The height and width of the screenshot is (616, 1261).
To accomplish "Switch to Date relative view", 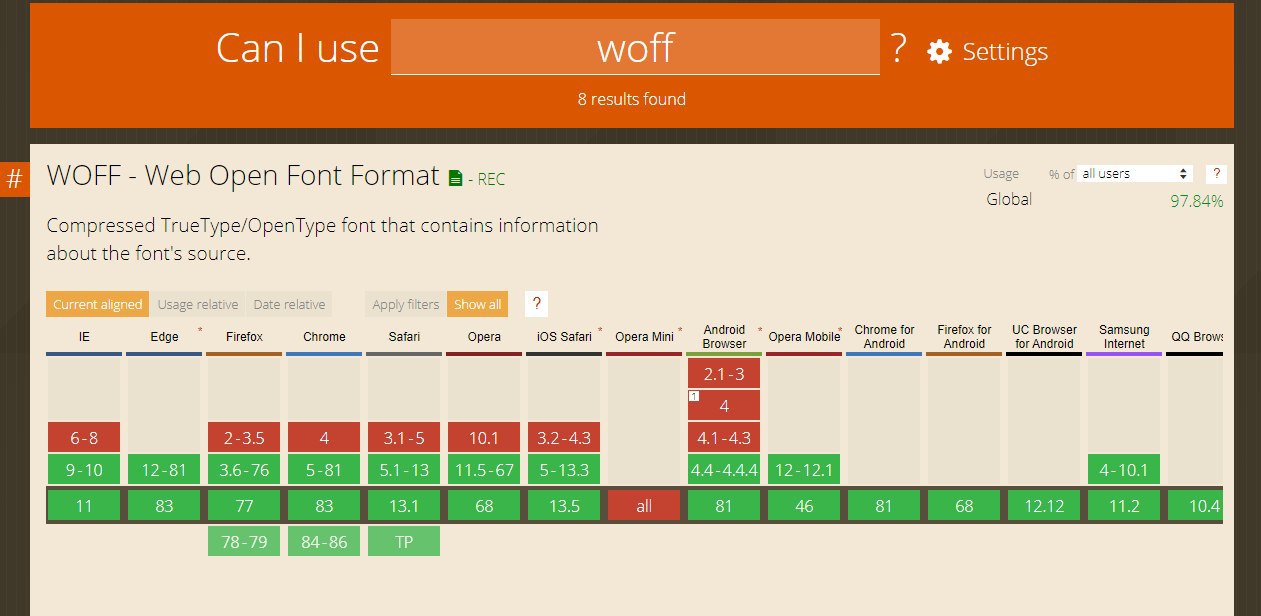I will (289, 304).
